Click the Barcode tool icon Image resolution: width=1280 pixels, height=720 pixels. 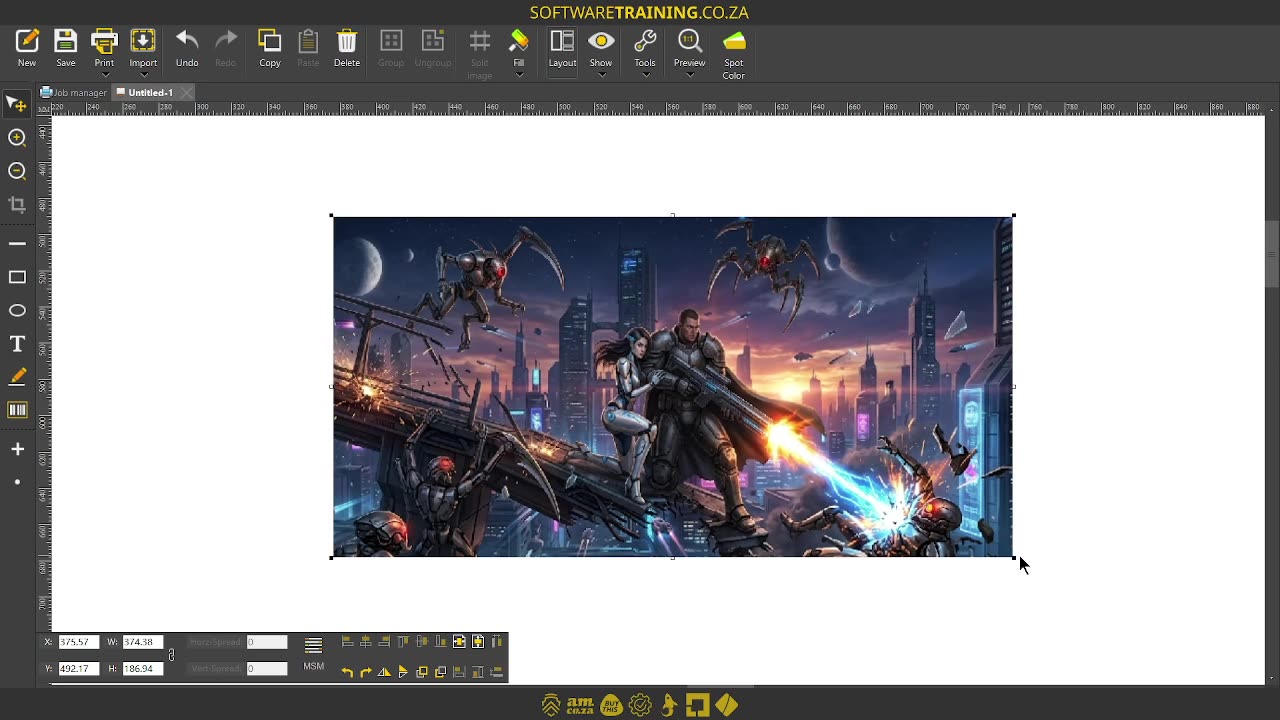pos(17,410)
